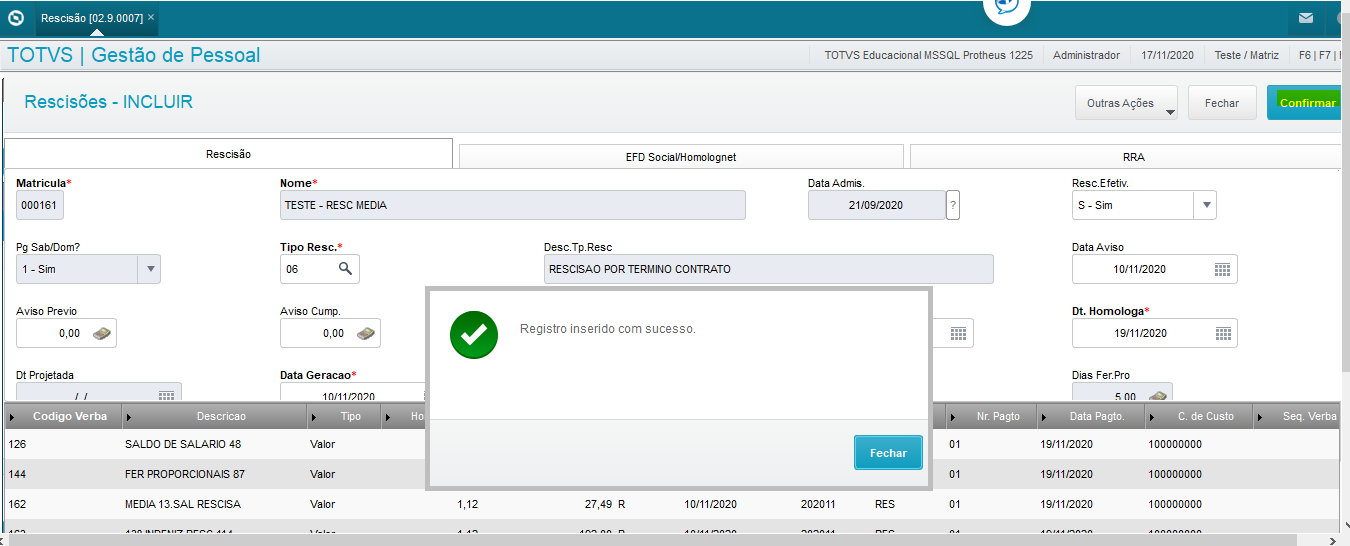The height and width of the screenshot is (546, 1350).
Task: Open calendar icon for Dt Projetada
Action: (x=167, y=395)
